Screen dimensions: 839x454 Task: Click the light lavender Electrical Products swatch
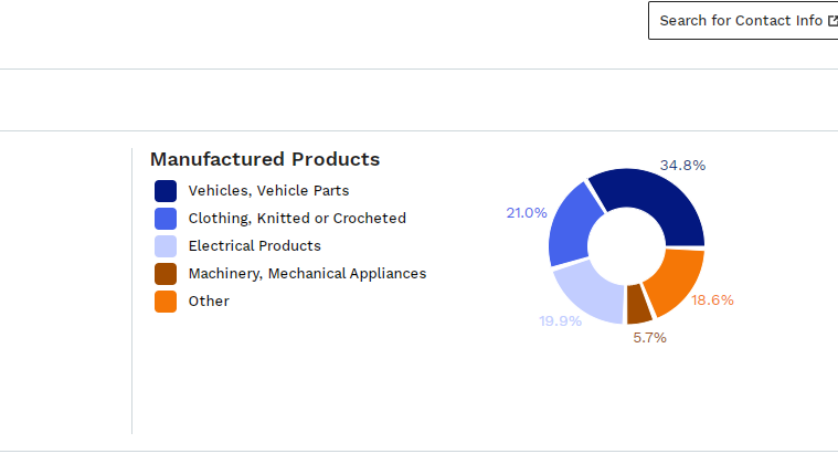pos(165,246)
